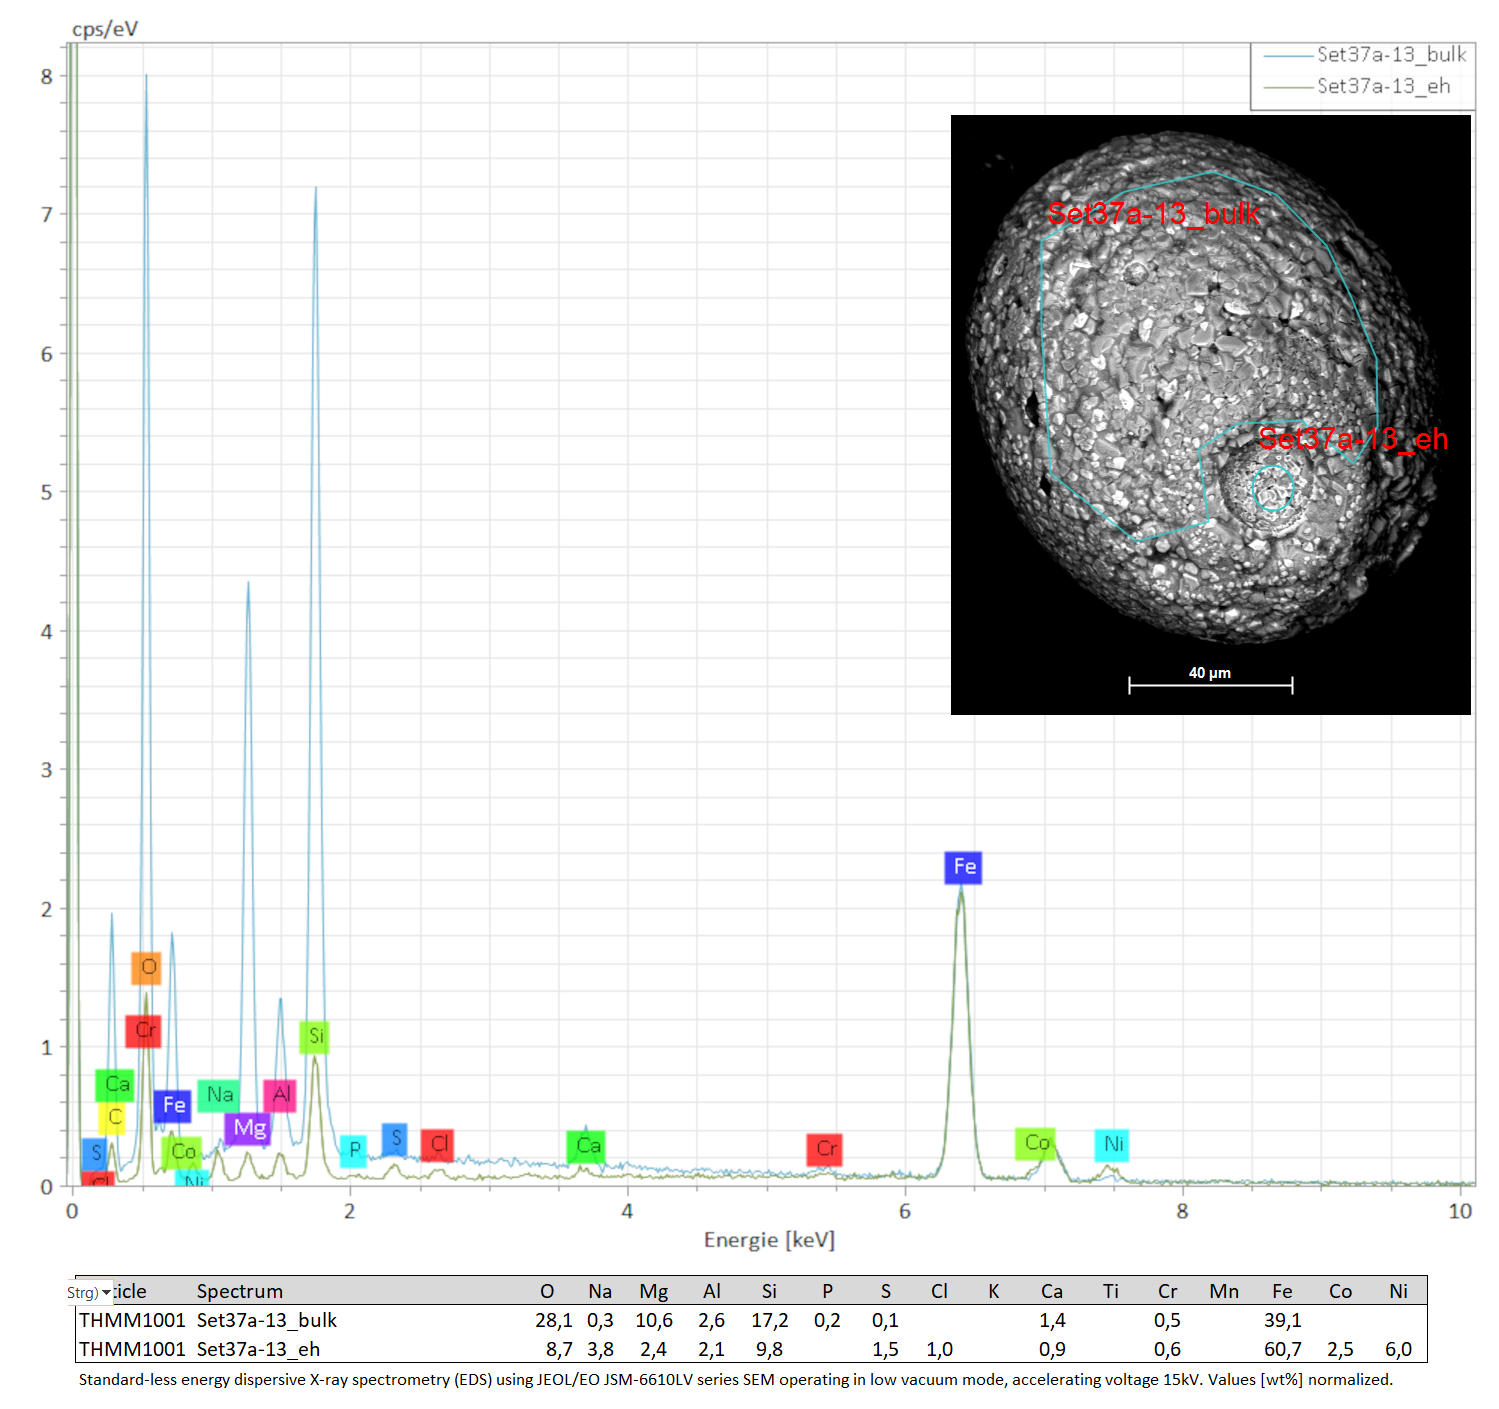Click the green Co label near 7 keV
Screen dimensions: 1499x1409
1035,1143
